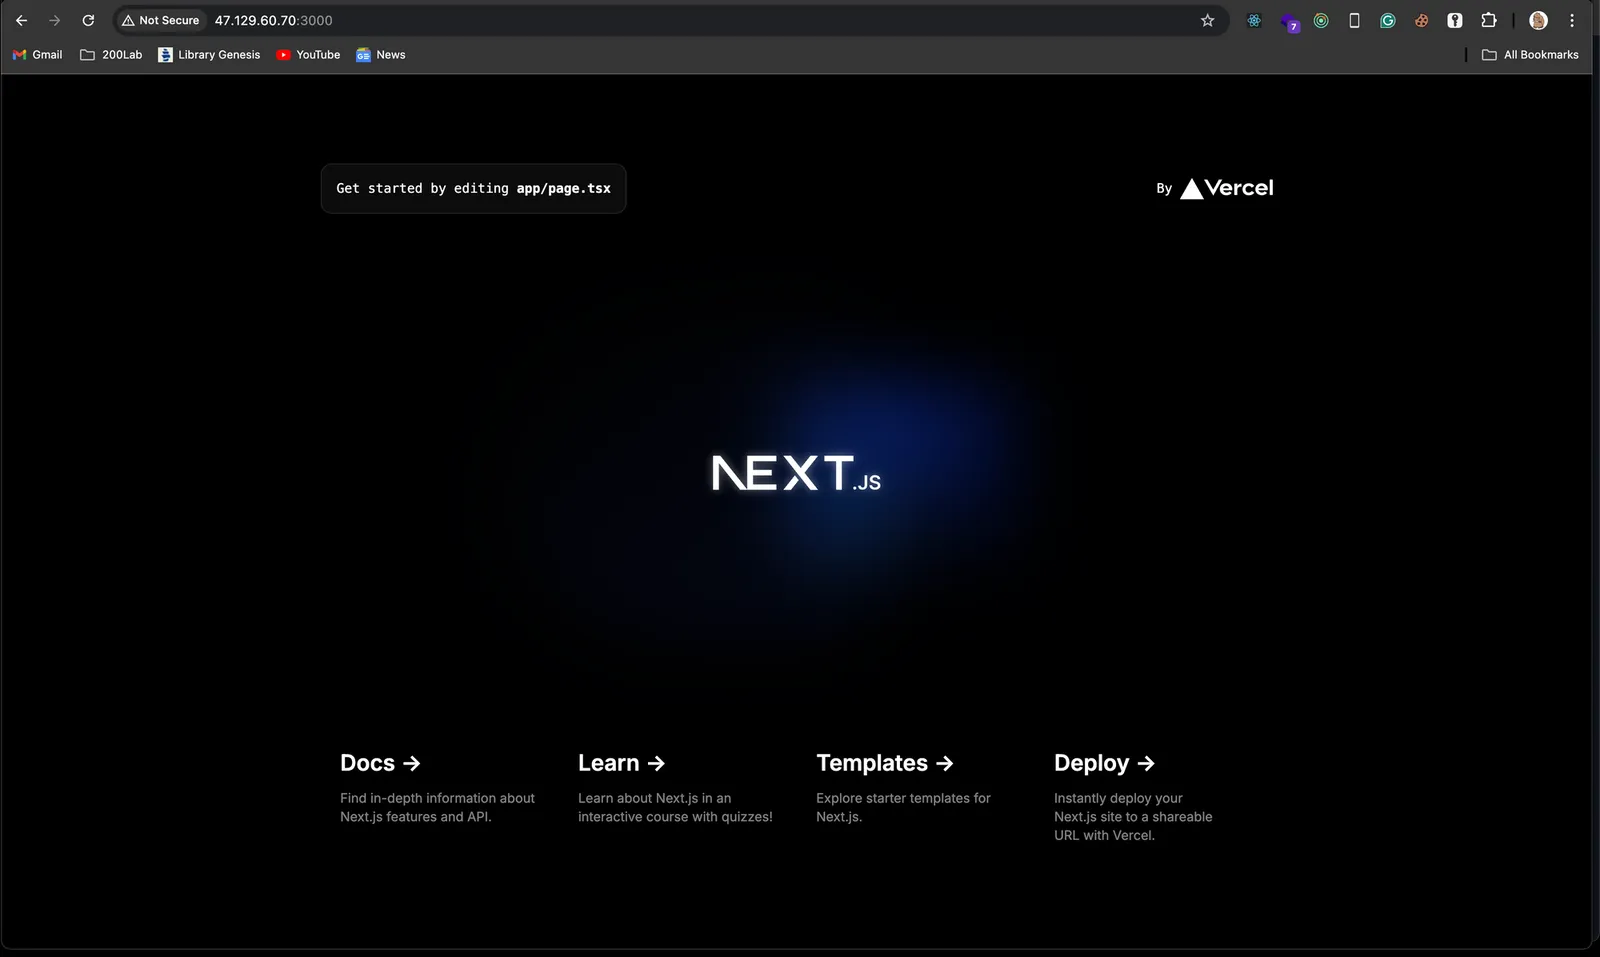This screenshot has width=1600, height=957.
Task: Click the green concentric-circle extension icon
Action: [x=1321, y=20]
